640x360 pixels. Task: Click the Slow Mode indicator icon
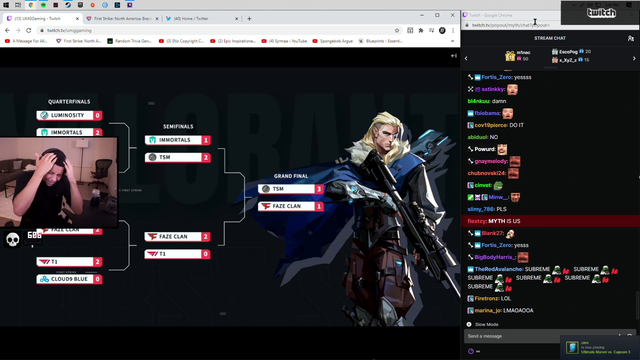tap(469, 324)
